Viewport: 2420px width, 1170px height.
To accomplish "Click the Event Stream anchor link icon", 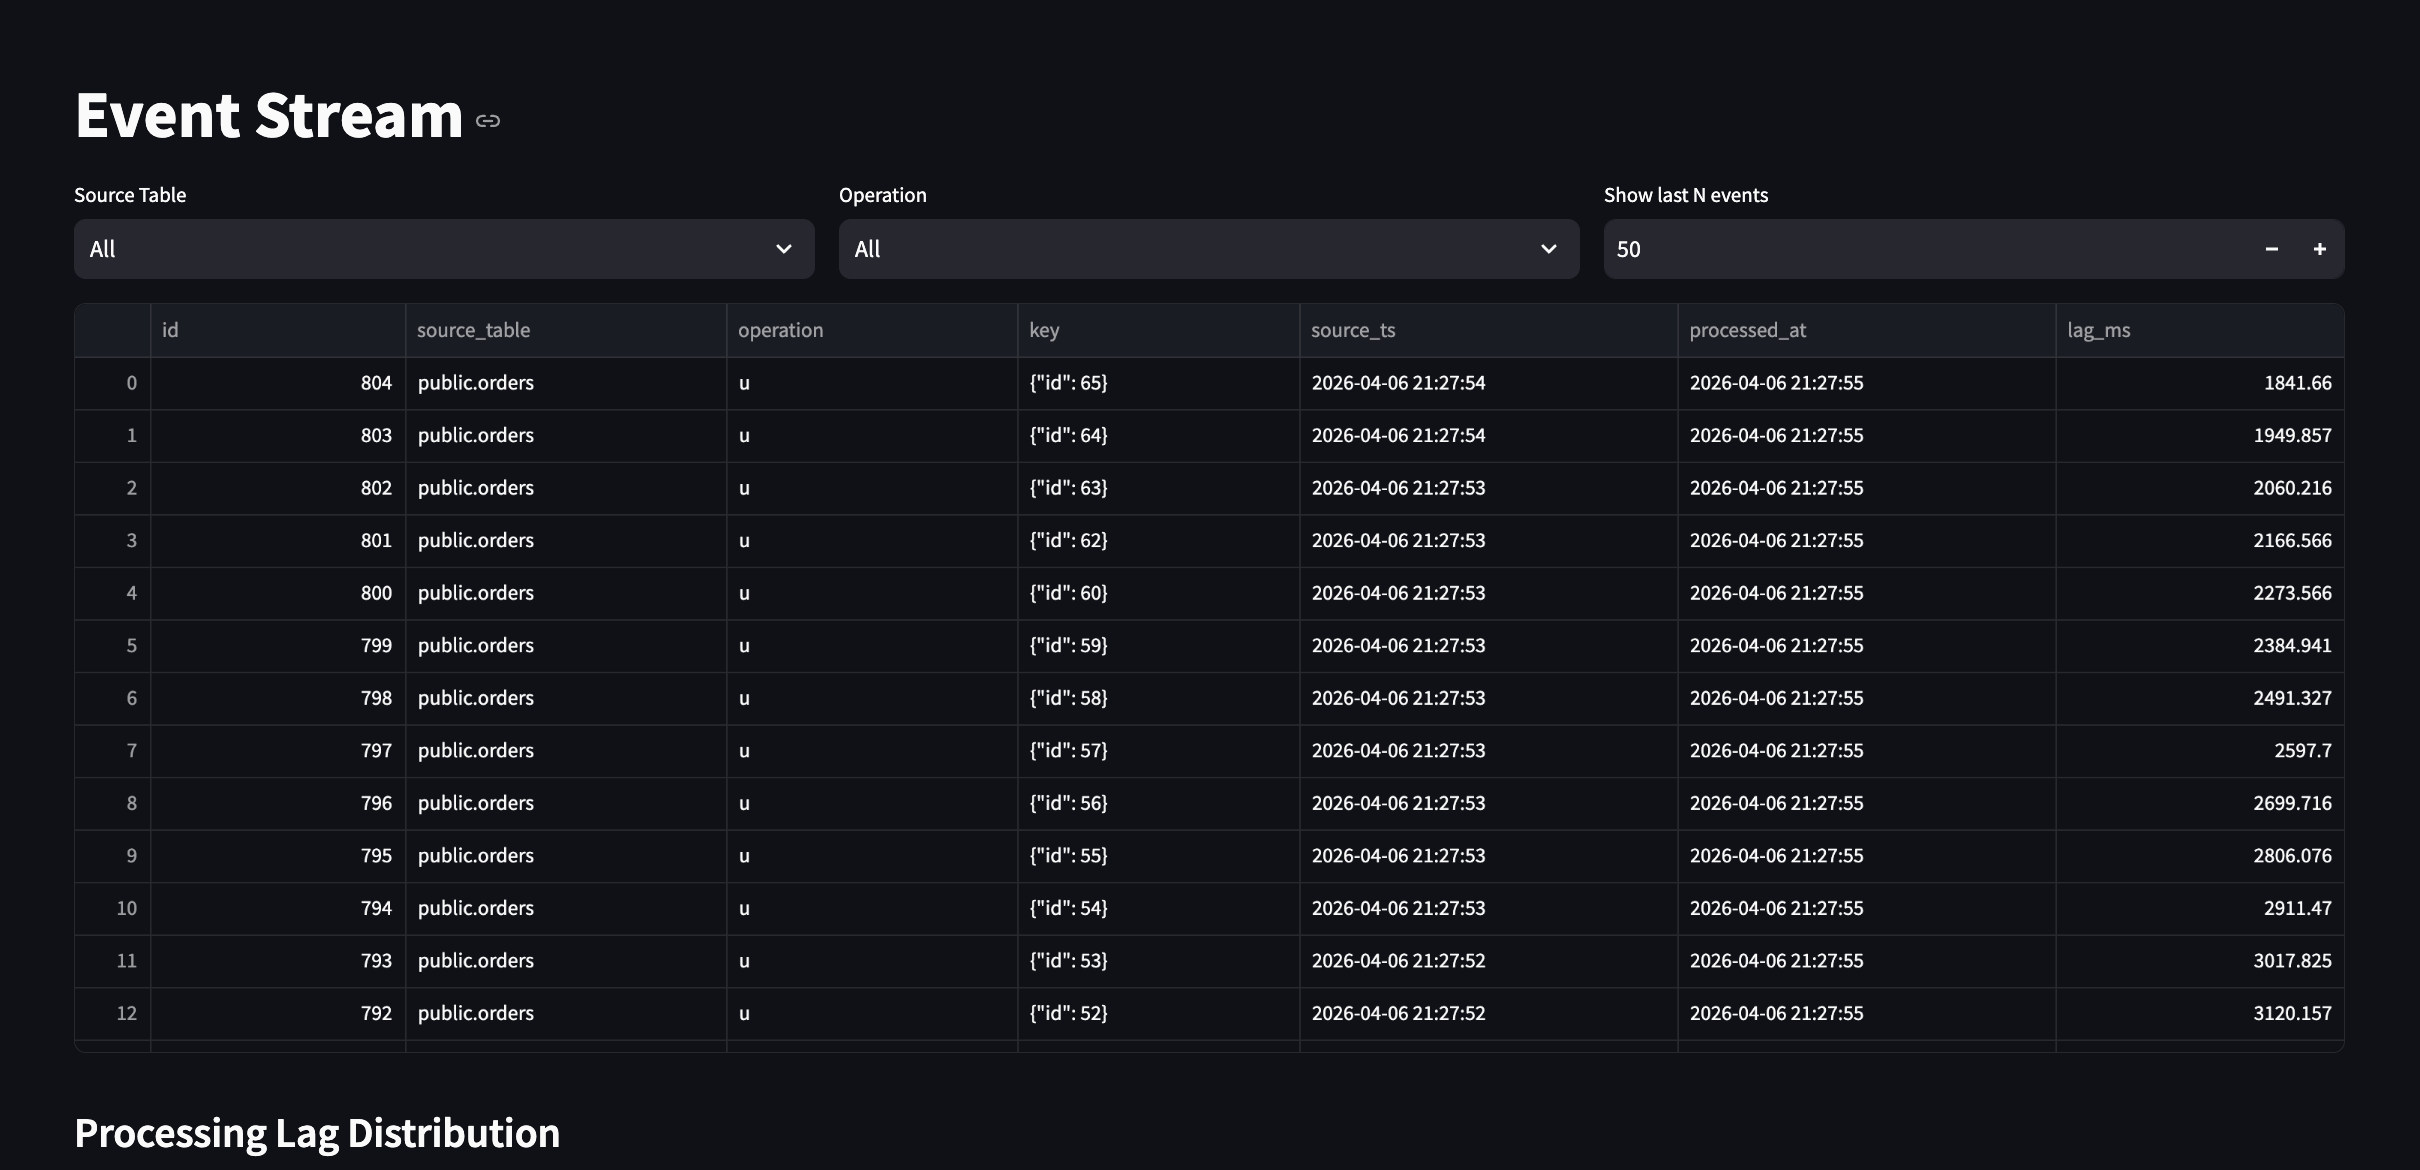I will click(488, 121).
